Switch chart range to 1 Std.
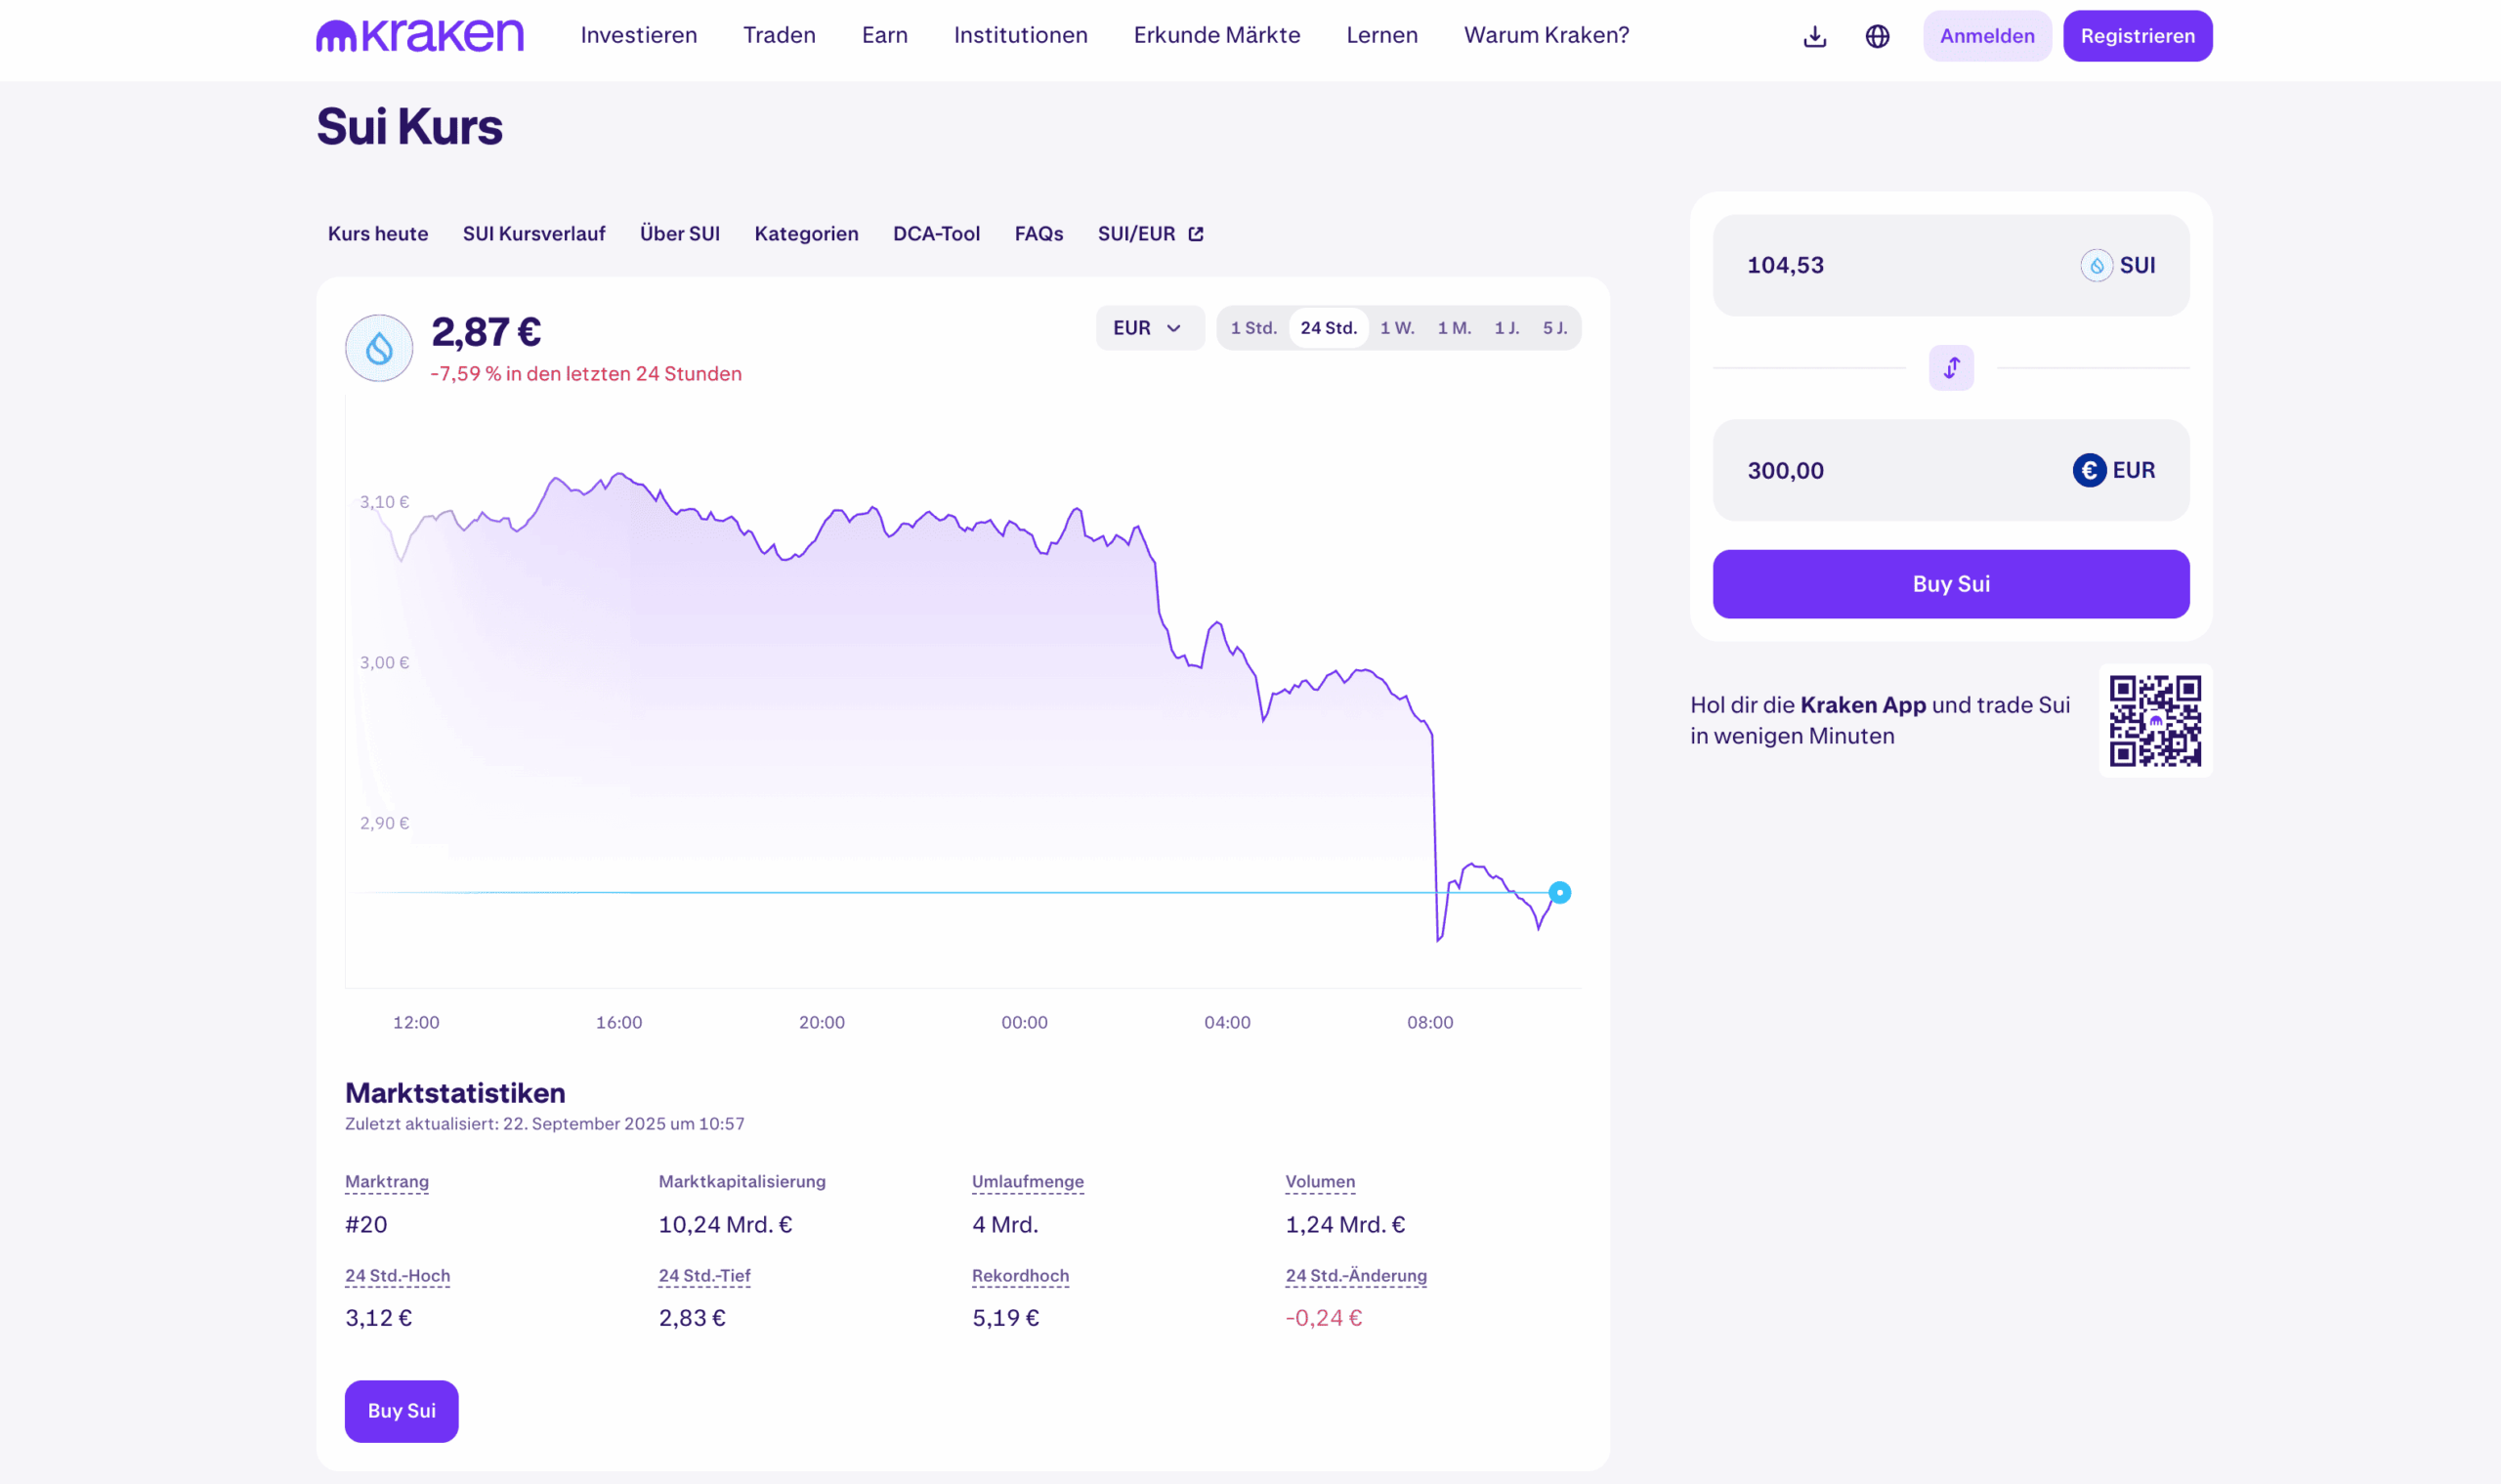Viewport: 2501px width, 1484px height. point(1253,328)
